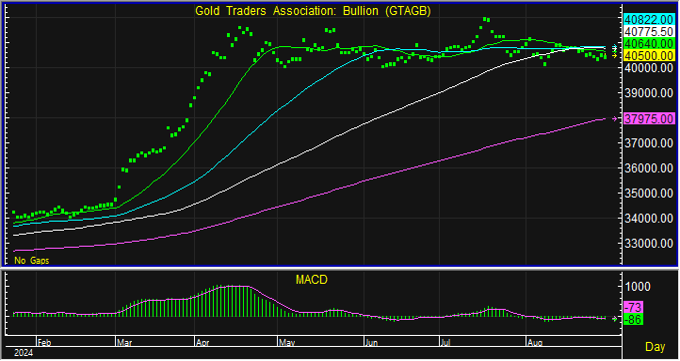Click the Mar date axis label

[124, 342]
